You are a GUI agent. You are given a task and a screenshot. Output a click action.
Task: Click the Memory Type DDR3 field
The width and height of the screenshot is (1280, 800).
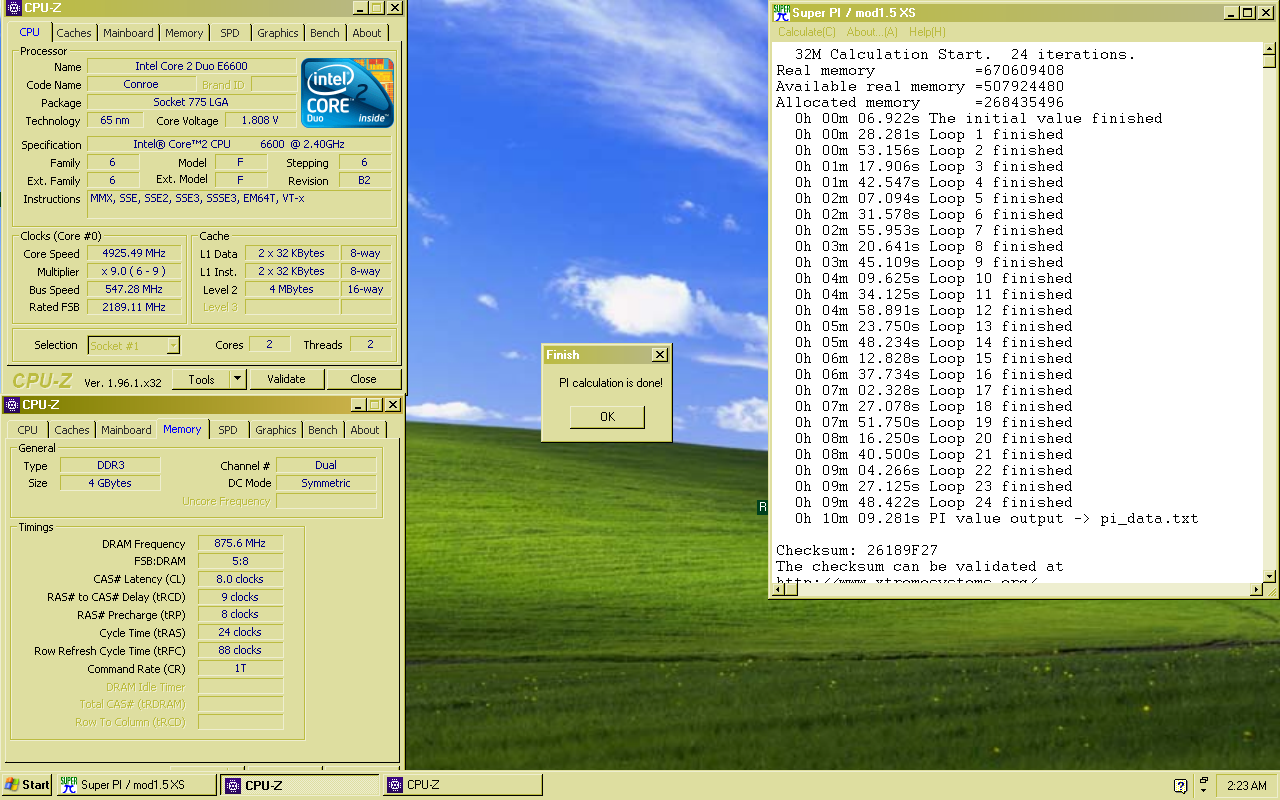pos(110,466)
